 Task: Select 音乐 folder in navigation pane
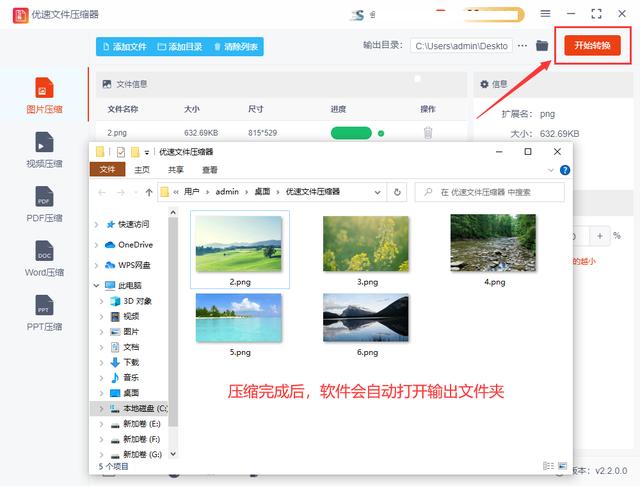(131, 377)
